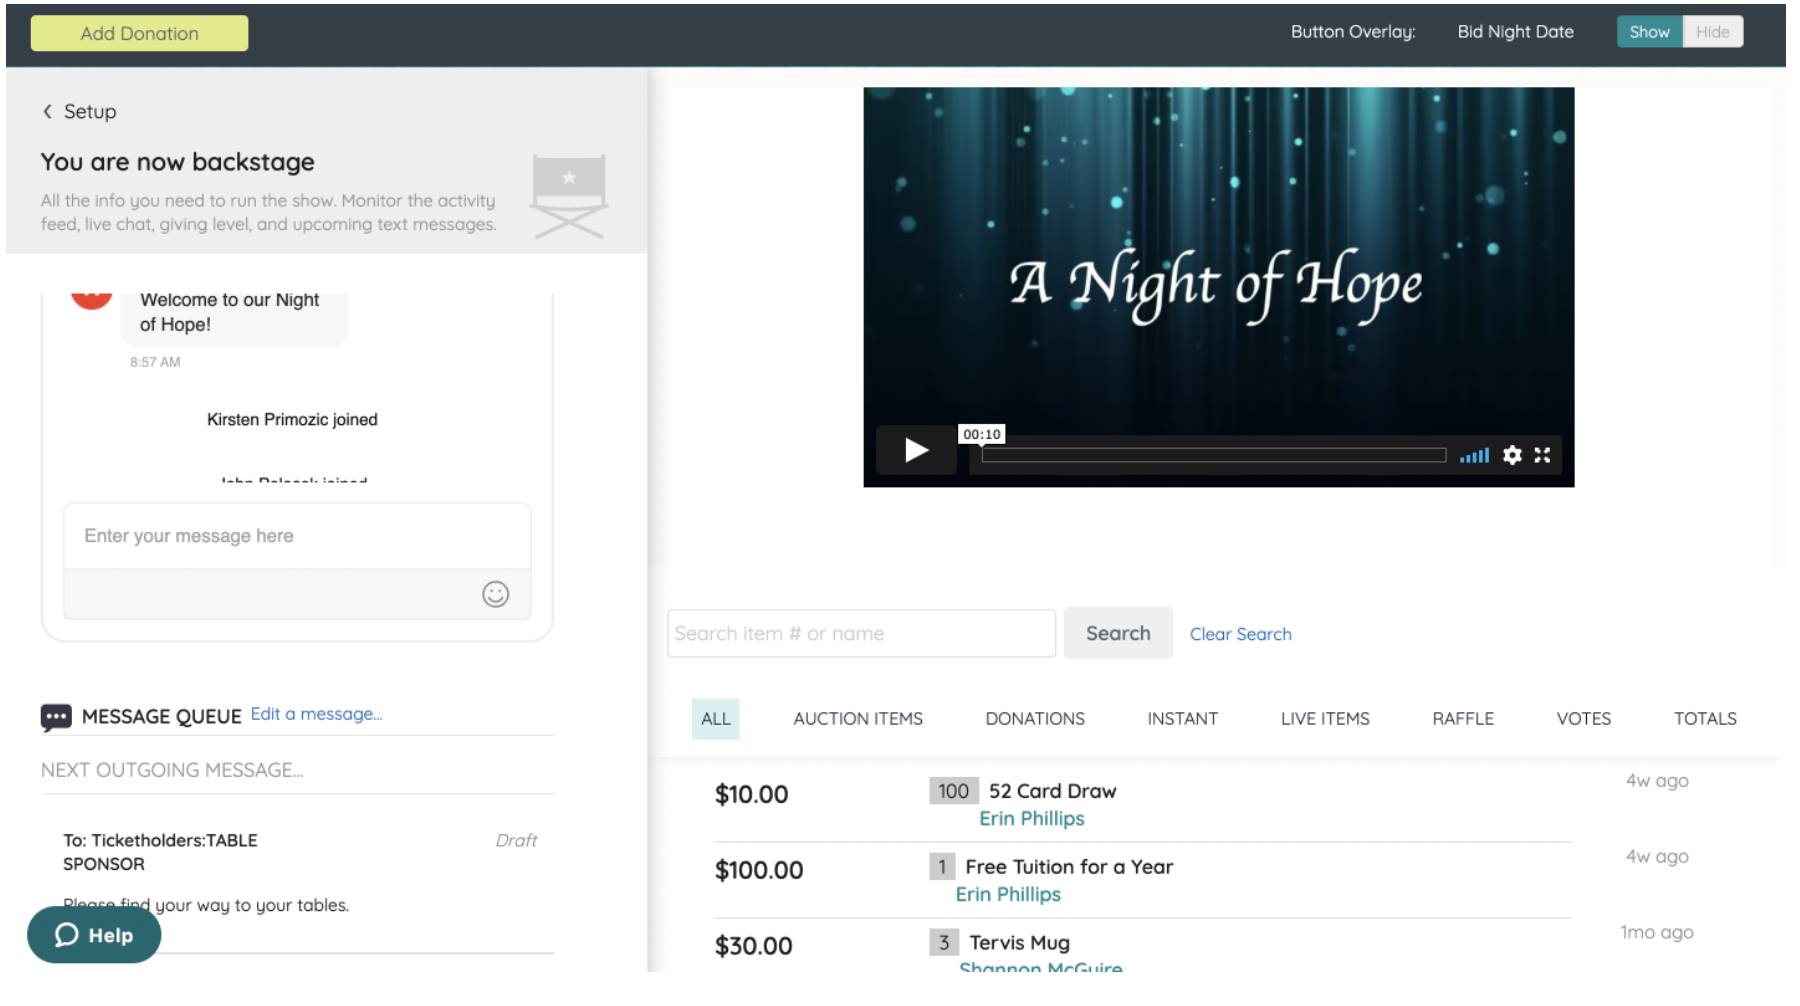Click the Add Donation button
Screen dimensions: 1800x1006
[x=140, y=33]
